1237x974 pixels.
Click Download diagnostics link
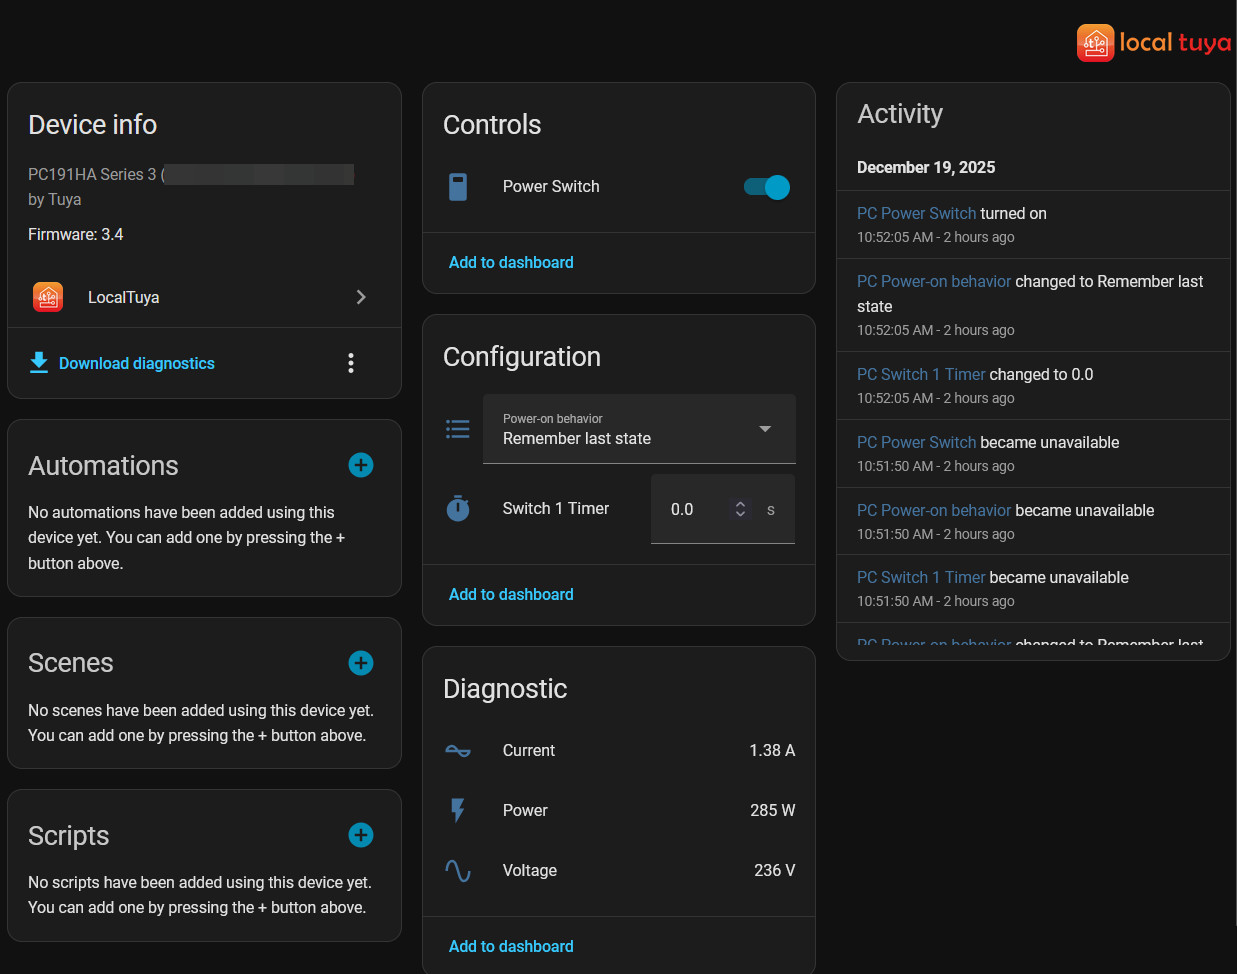pos(136,363)
